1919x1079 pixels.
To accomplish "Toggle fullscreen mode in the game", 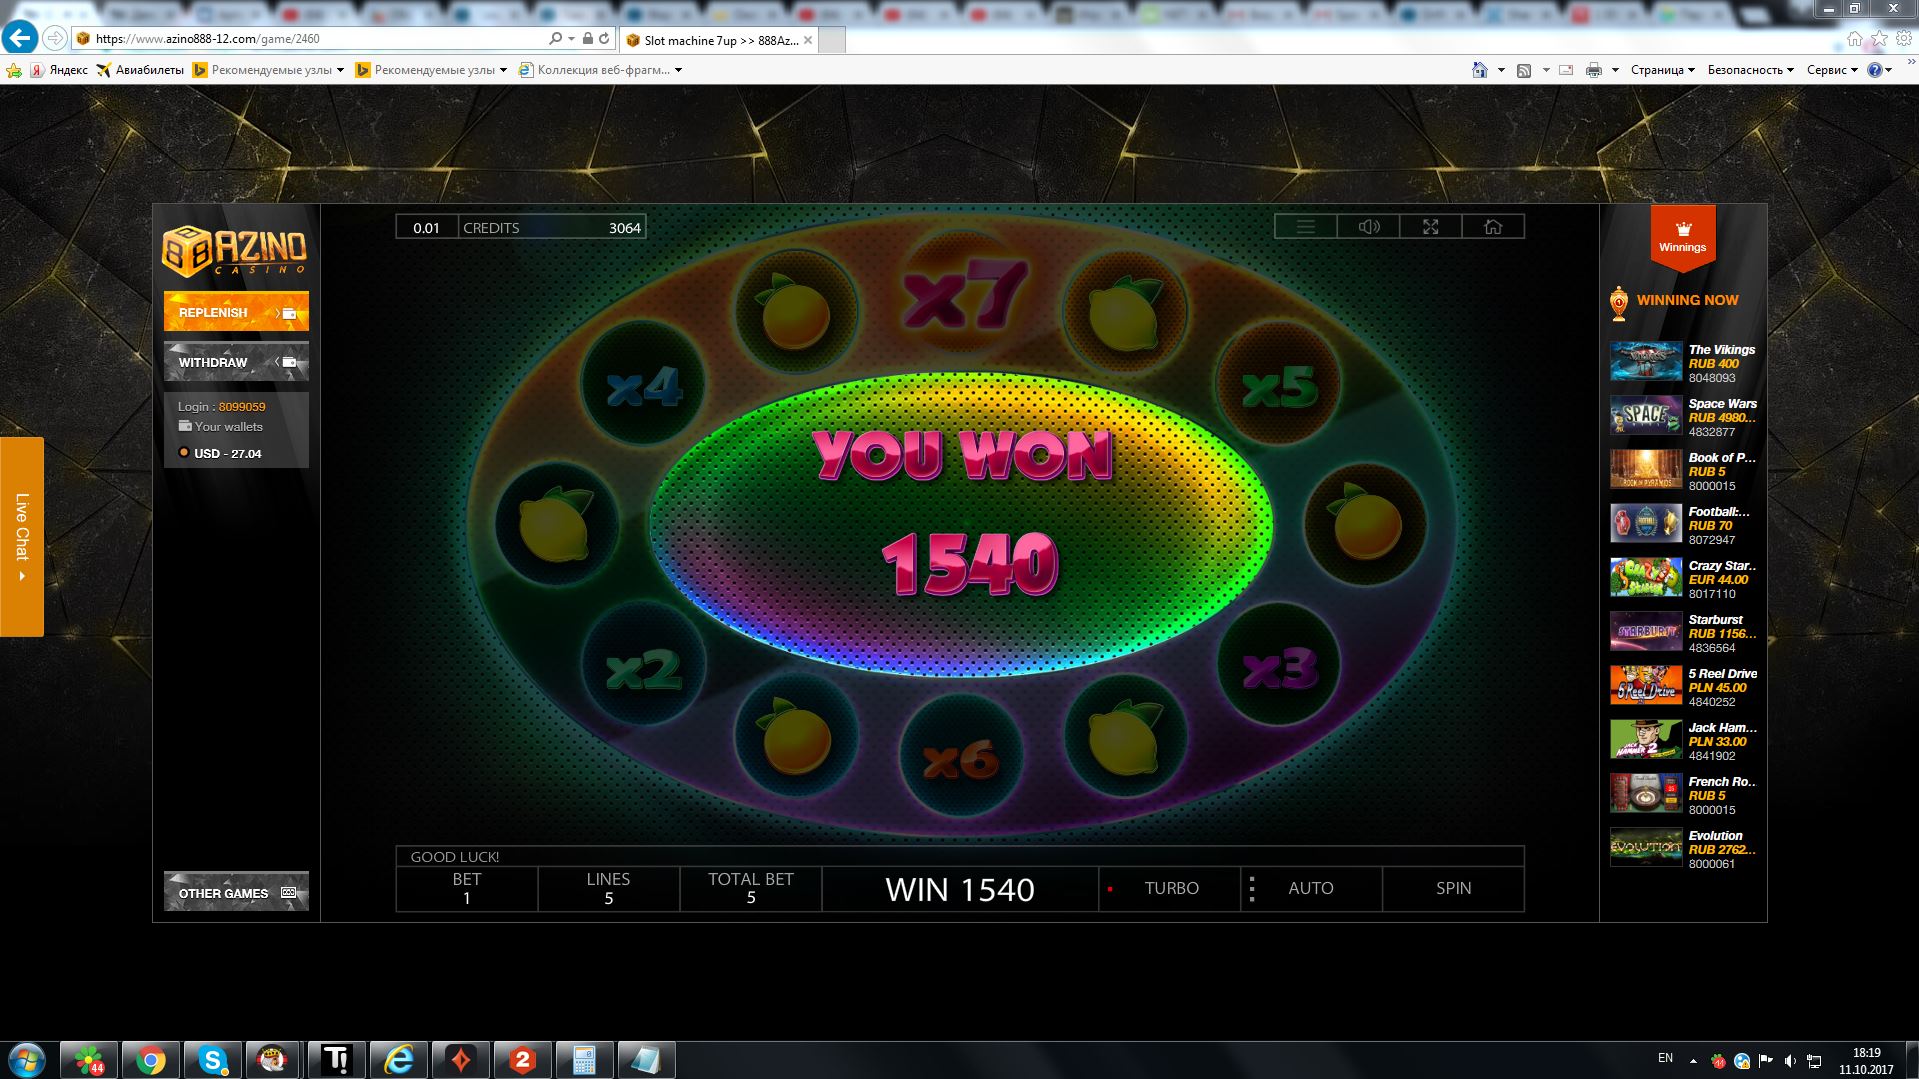I will pos(1431,227).
